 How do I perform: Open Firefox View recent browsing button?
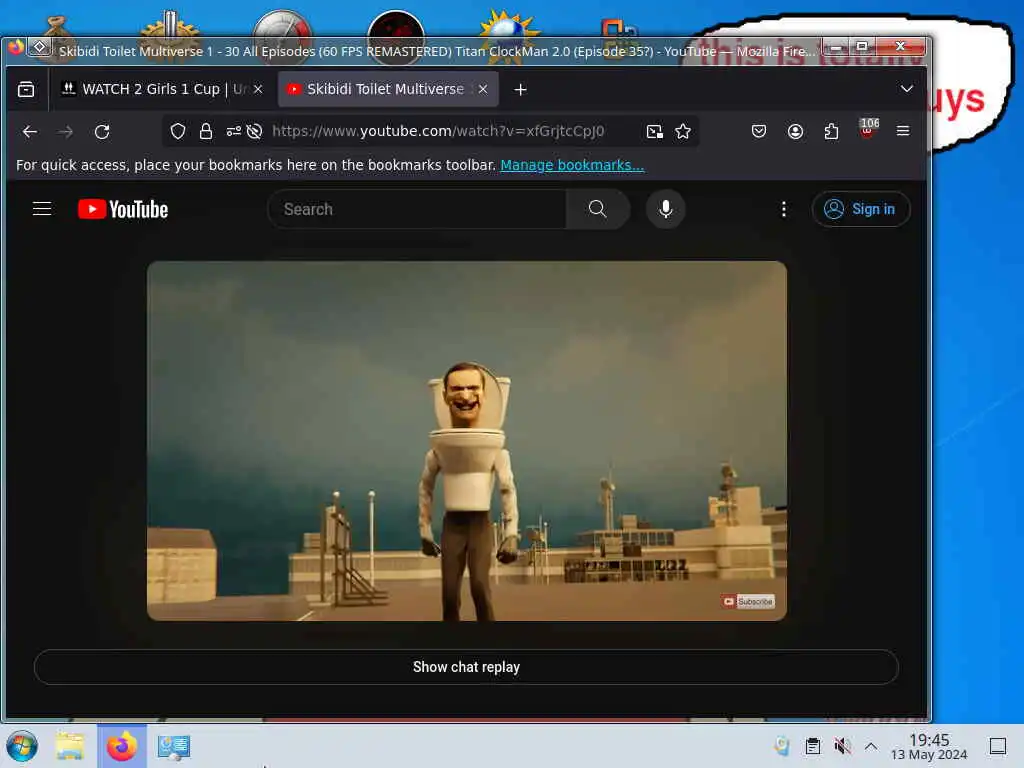click(26, 89)
